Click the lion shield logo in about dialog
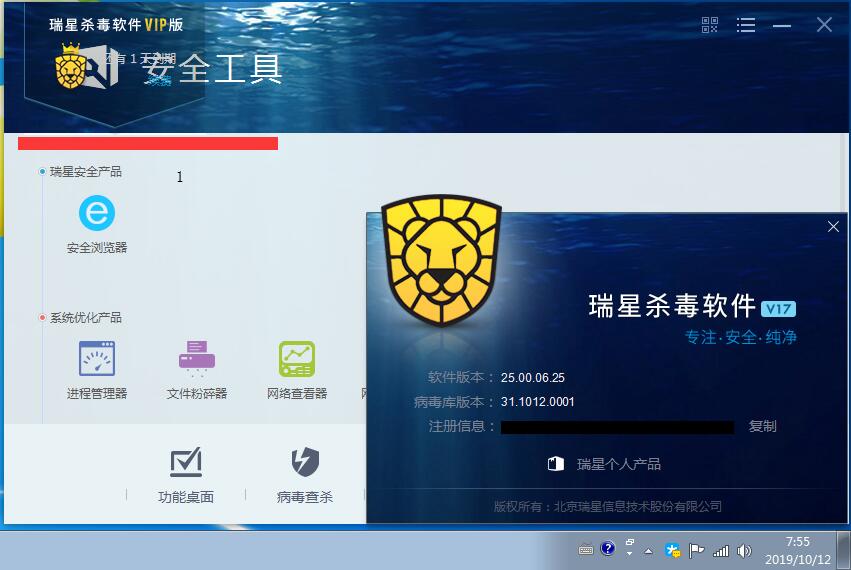The width and height of the screenshot is (851, 570). [441, 260]
